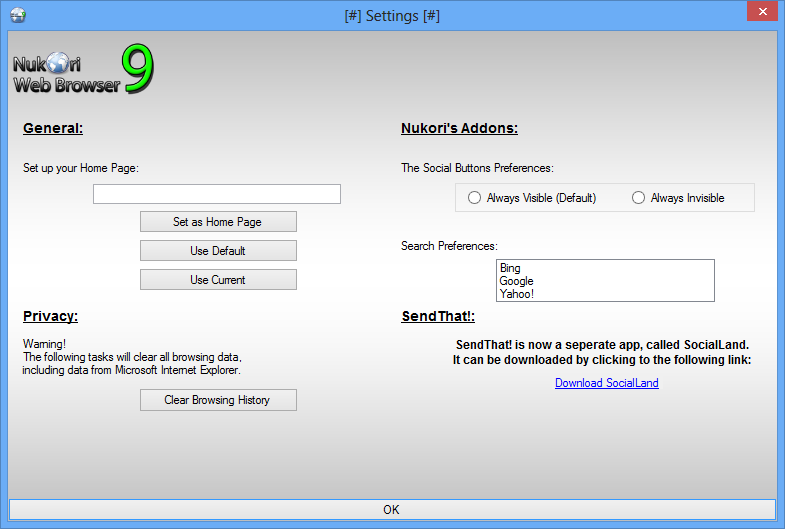The image size is (785, 529).
Task: Click Use Default button
Action: [218, 251]
